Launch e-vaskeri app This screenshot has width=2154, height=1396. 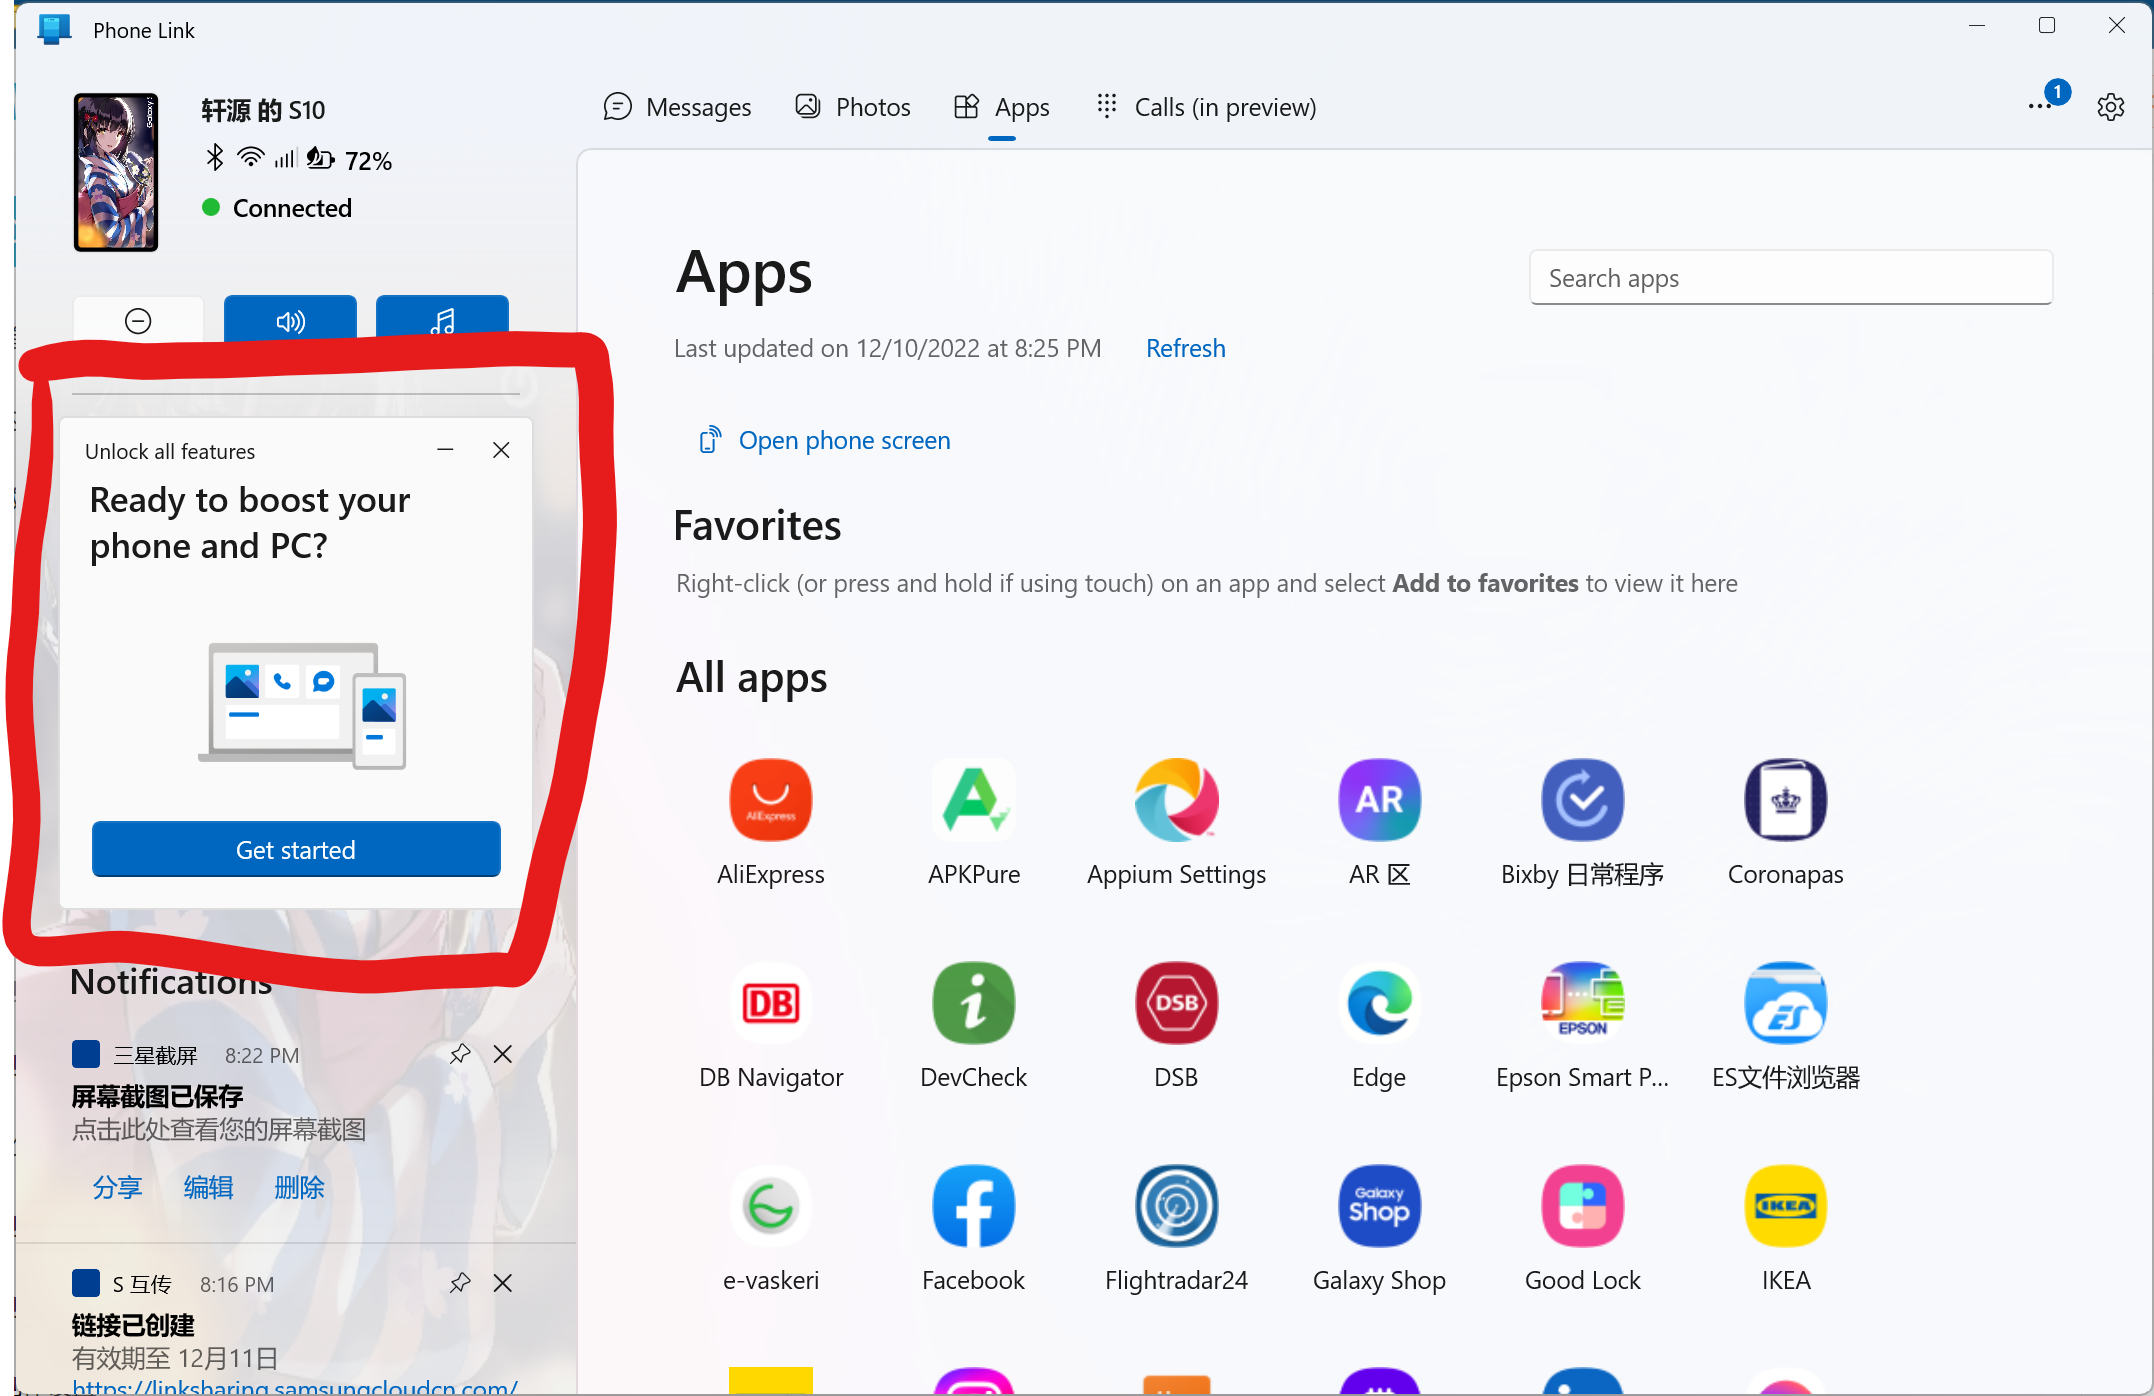pos(770,1206)
